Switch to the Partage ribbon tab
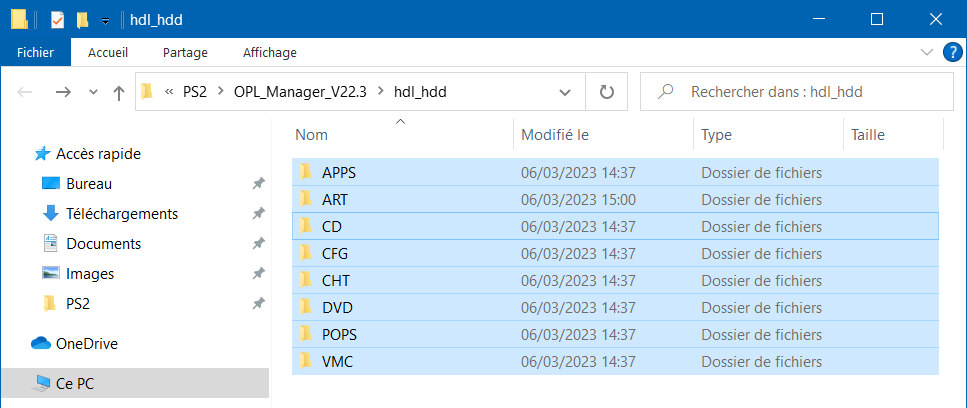Screen dimensions: 967x408 pos(185,53)
